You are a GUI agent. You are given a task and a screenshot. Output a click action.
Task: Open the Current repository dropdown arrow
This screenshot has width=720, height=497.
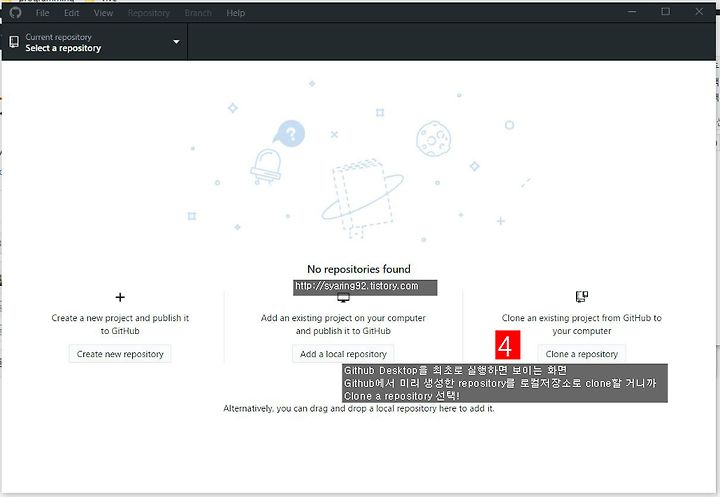[x=176, y=42]
